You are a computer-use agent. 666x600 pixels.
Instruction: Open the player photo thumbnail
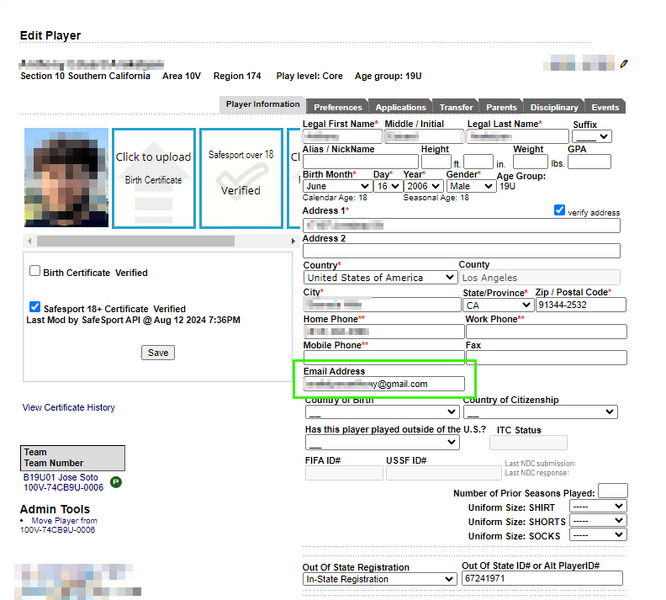click(x=66, y=177)
